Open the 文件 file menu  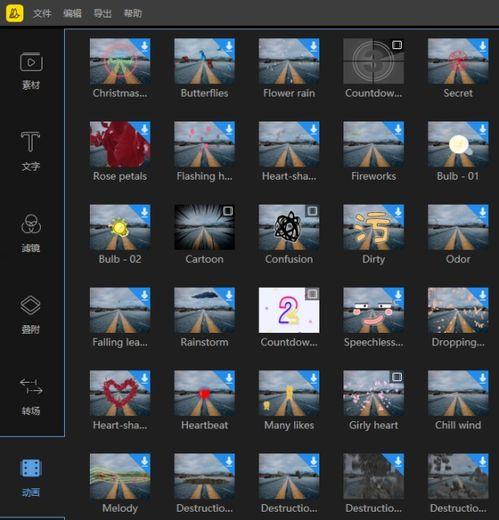42,13
